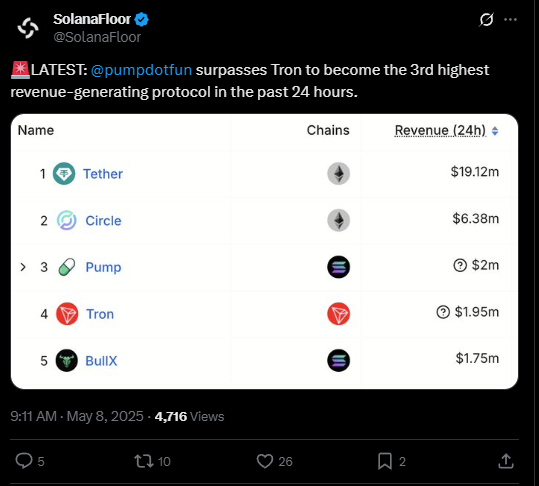Click the Tron chain icon in the Chains column
The image size is (539, 486).
[339, 314]
